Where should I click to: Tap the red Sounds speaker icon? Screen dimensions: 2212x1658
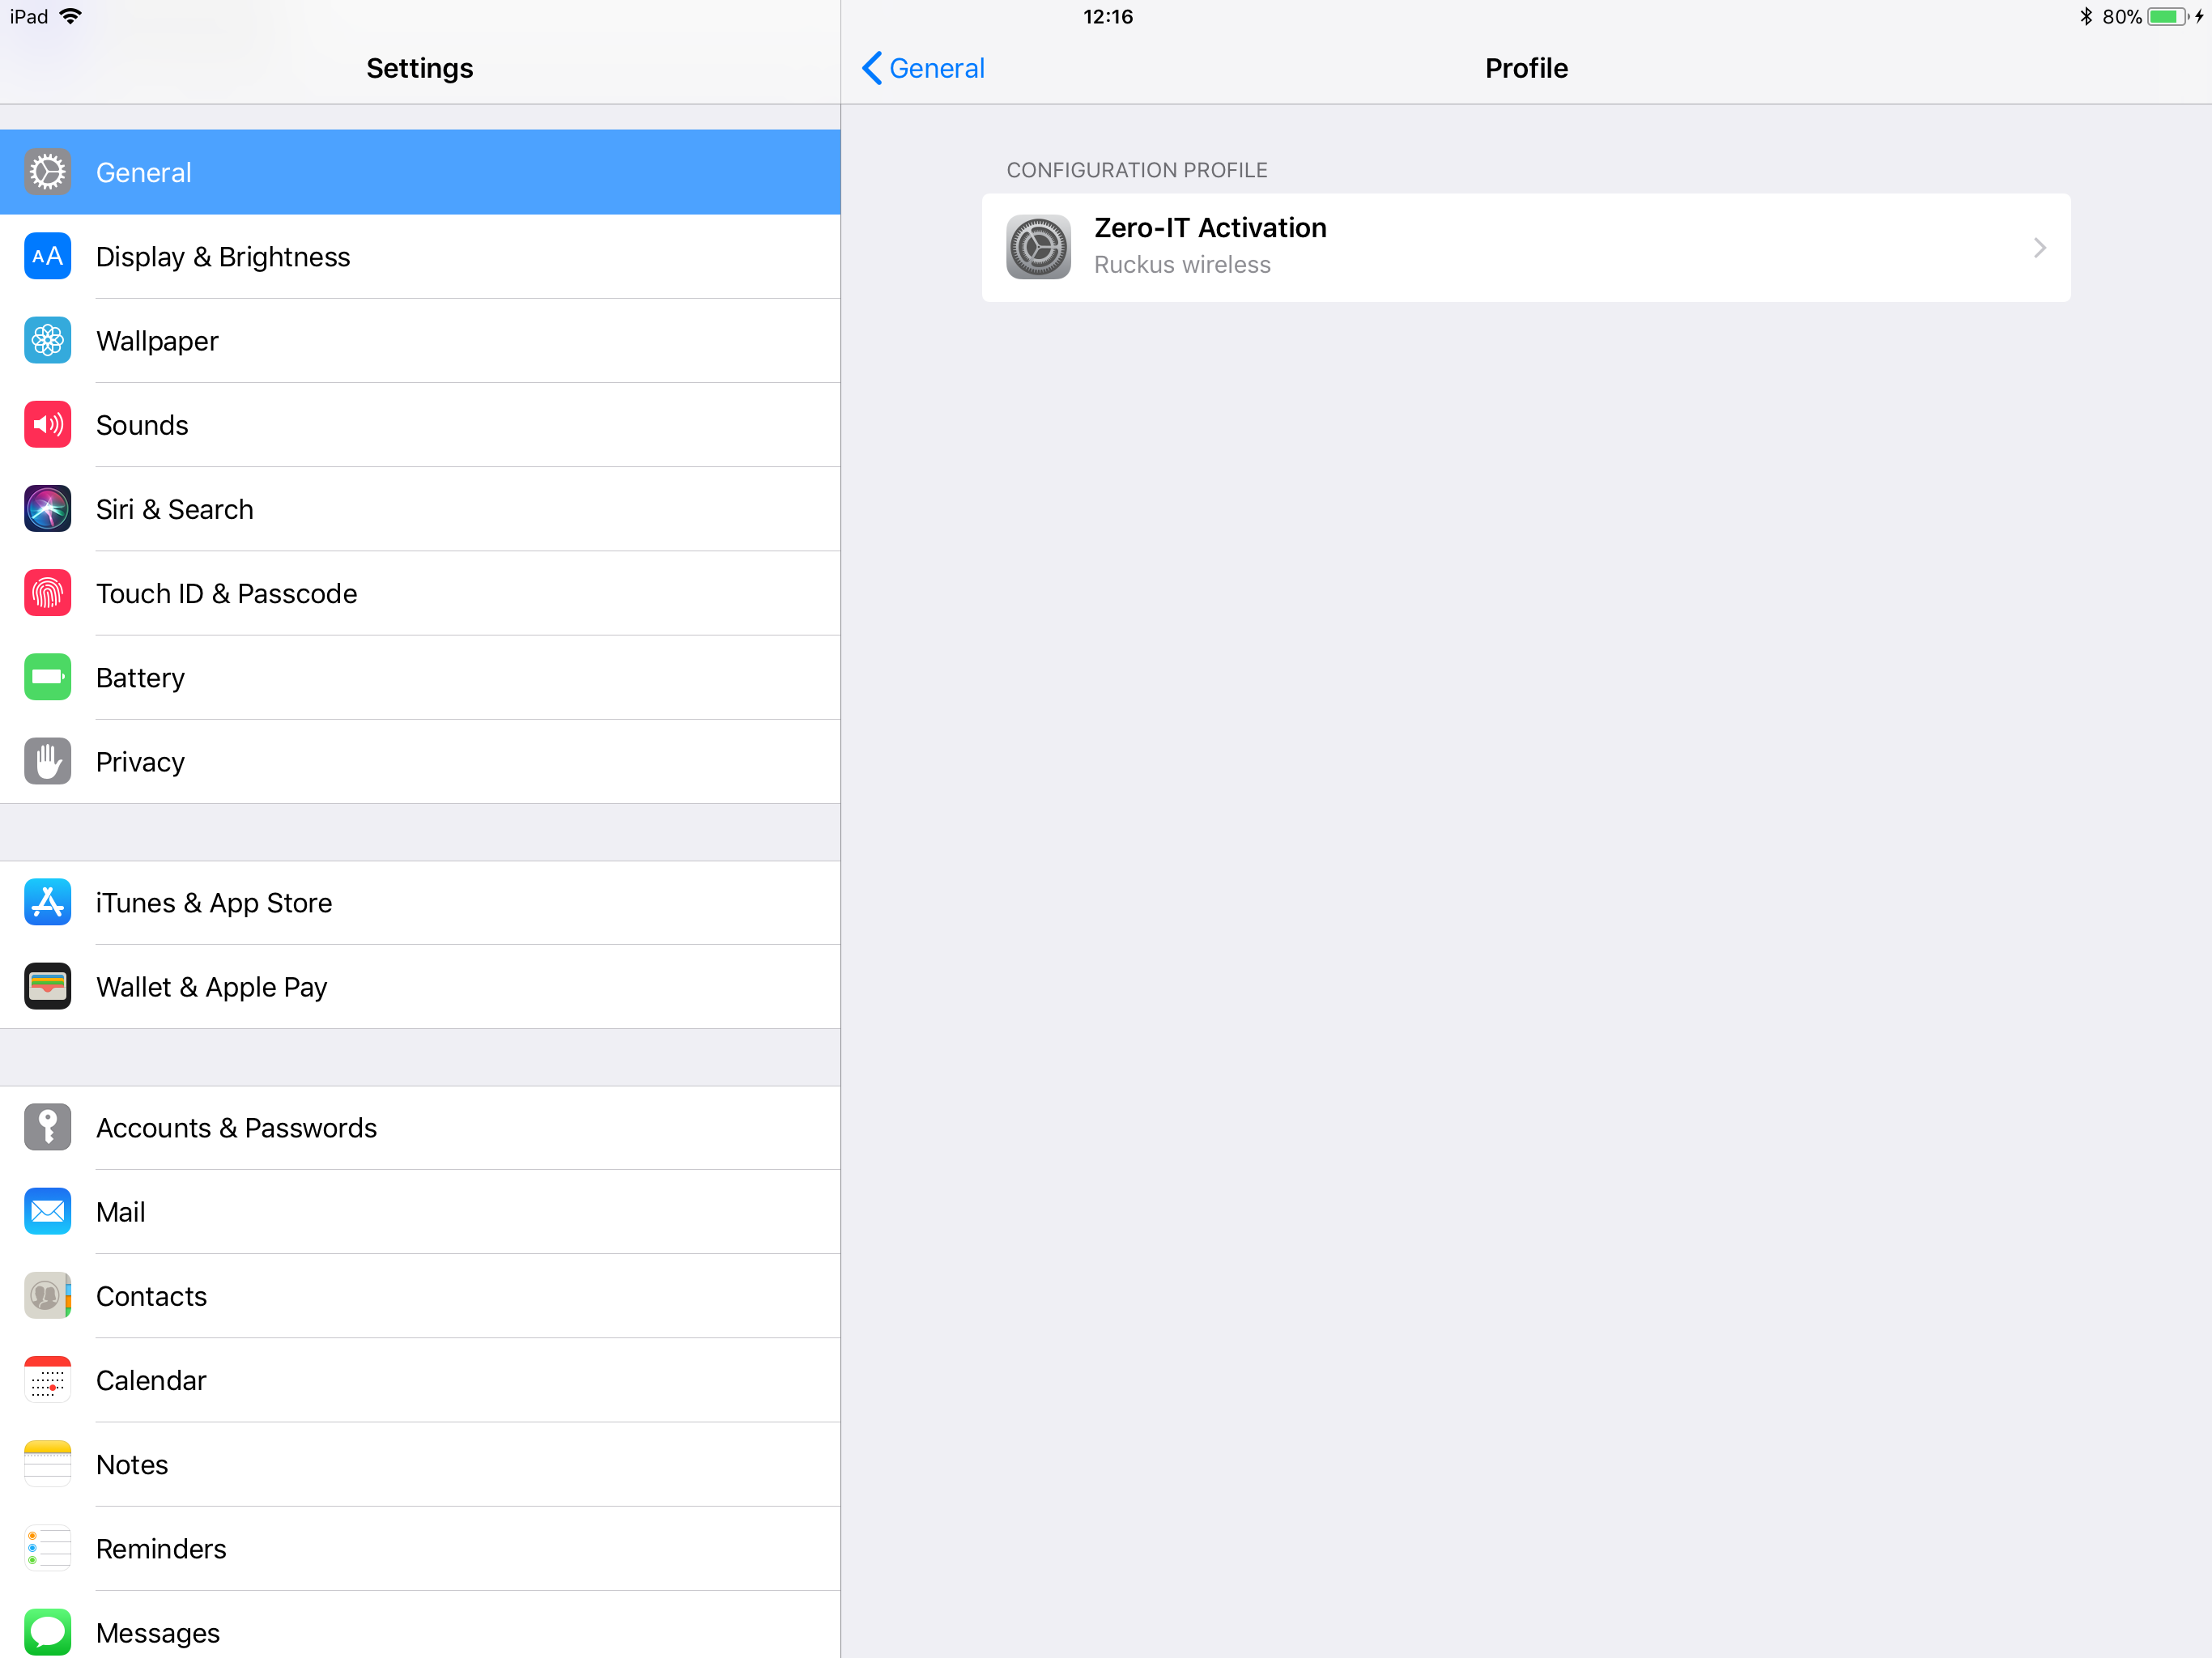47,425
